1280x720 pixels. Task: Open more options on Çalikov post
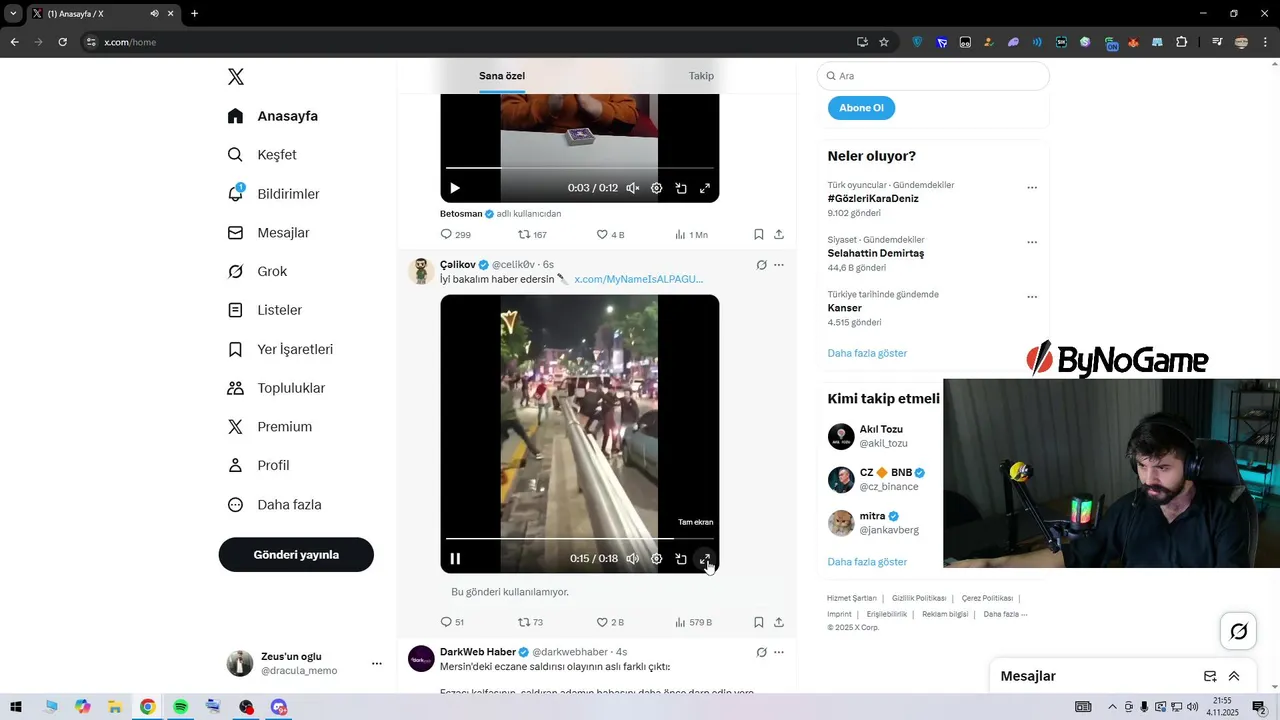(x=779, y=265)
